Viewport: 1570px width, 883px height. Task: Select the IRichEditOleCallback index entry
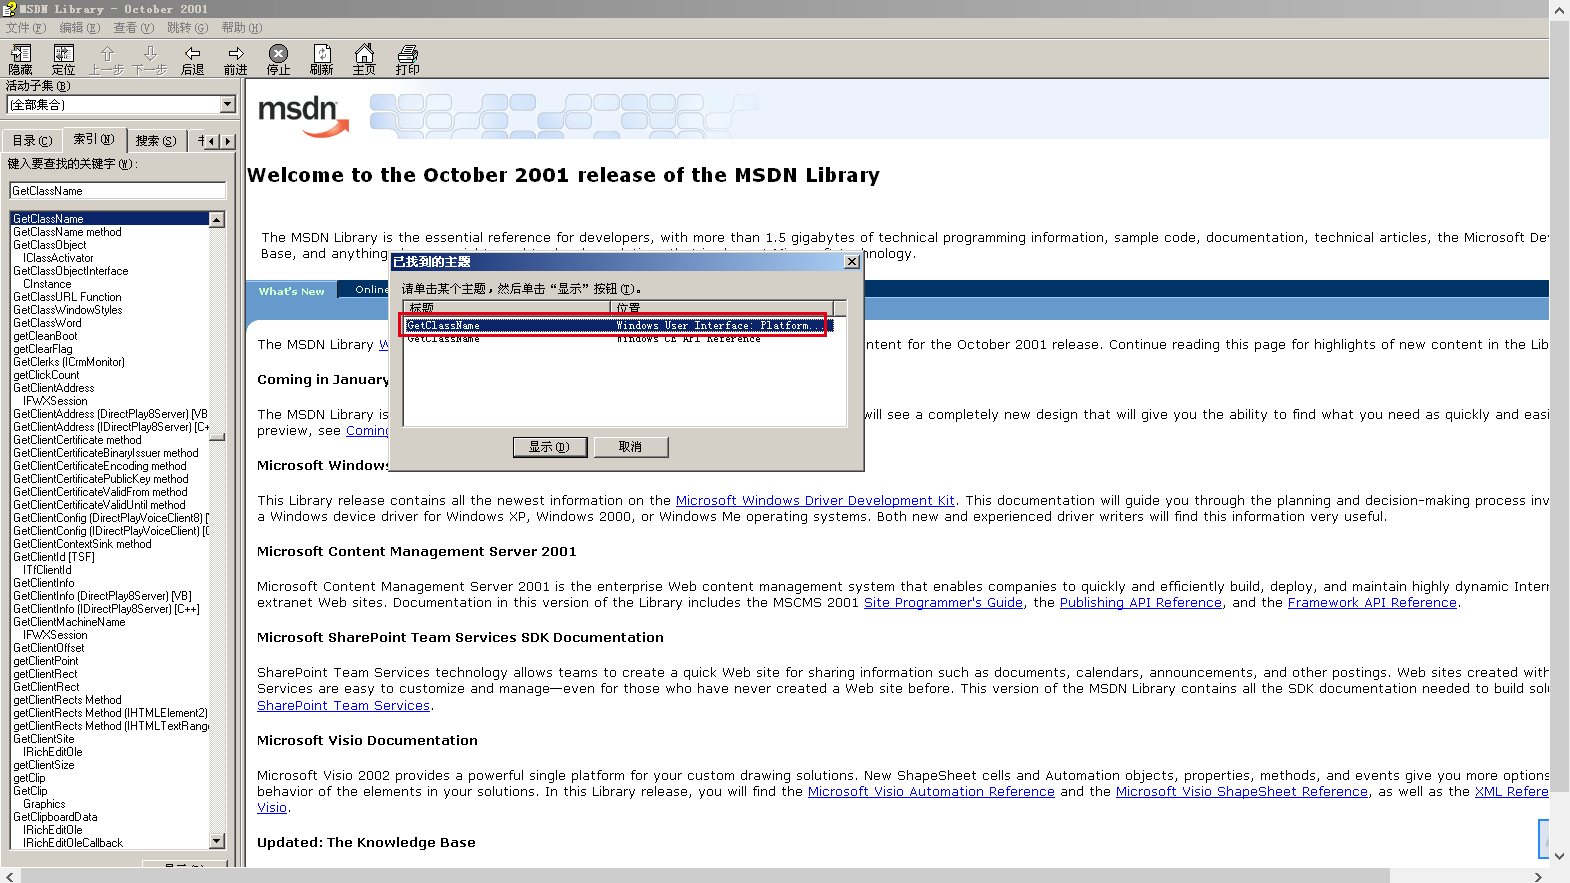click(73, 843)
